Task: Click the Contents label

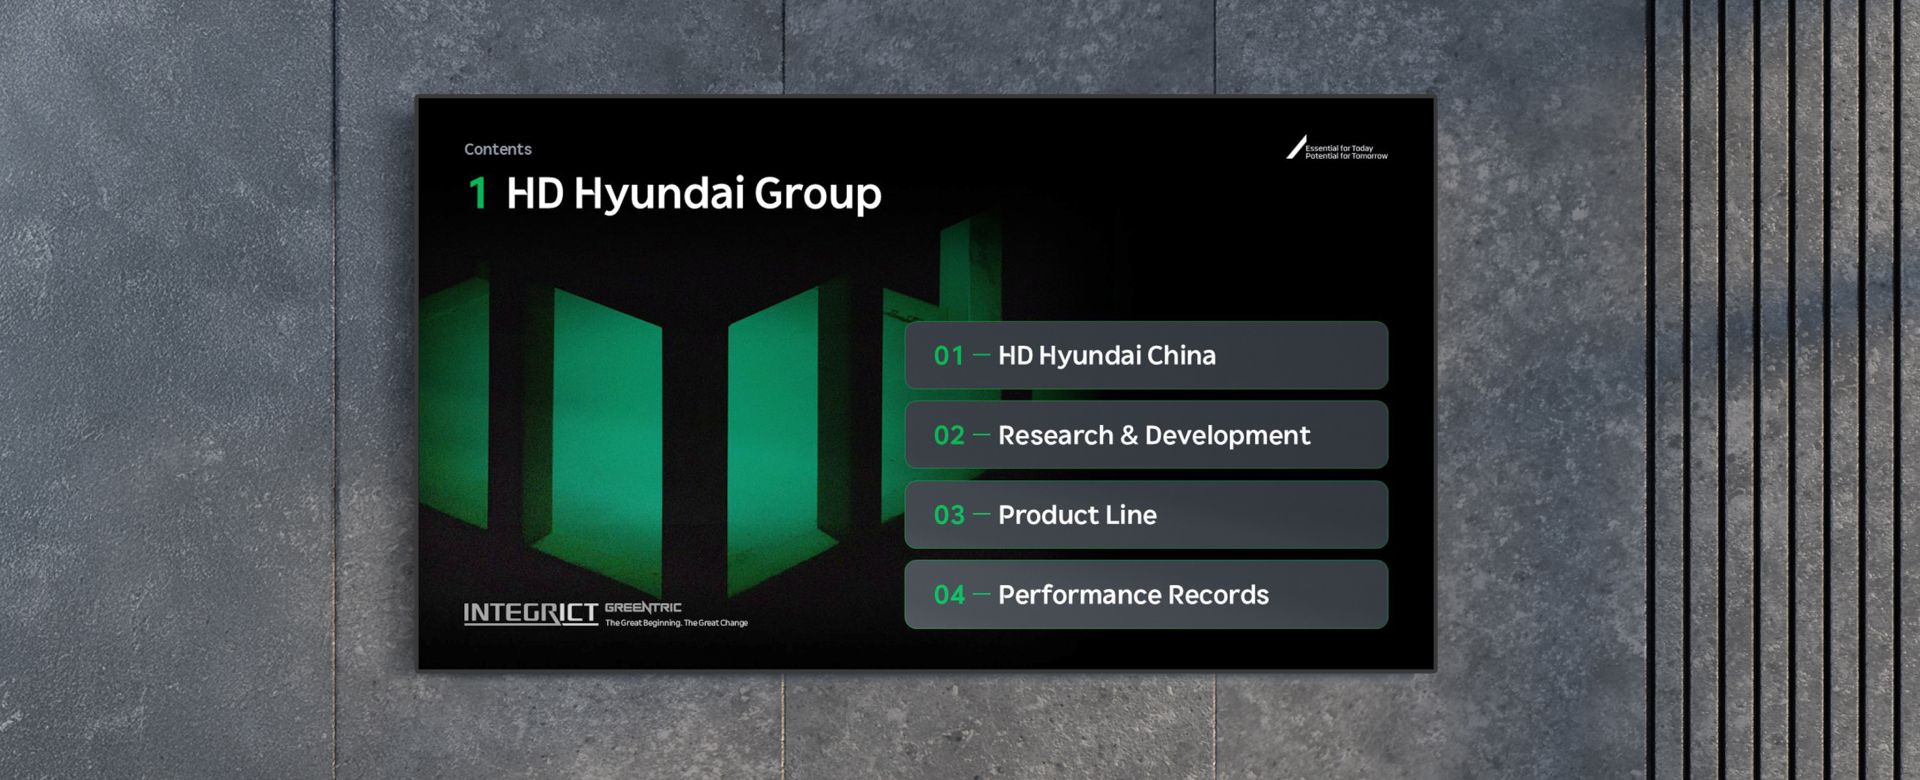Action: coord(498,149)
